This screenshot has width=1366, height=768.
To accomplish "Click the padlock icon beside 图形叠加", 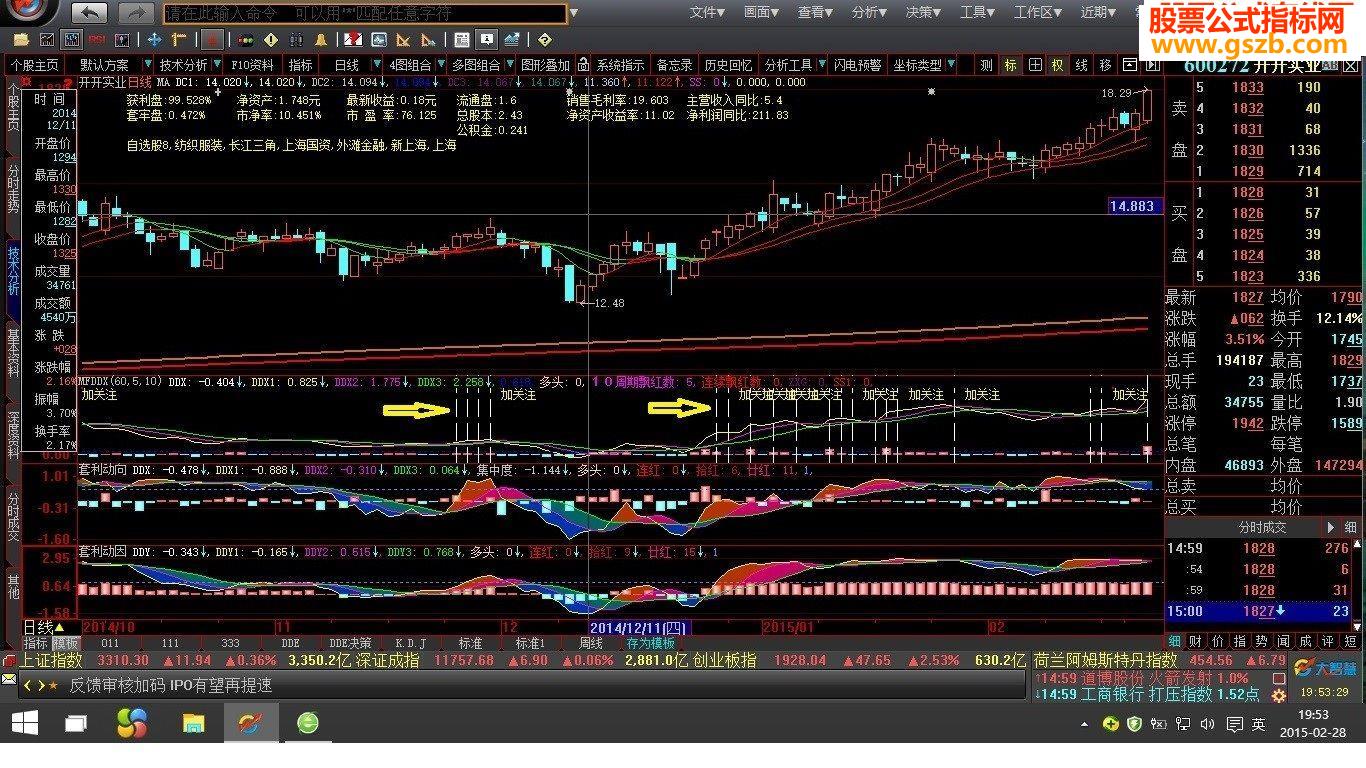I will click(584, 65).
